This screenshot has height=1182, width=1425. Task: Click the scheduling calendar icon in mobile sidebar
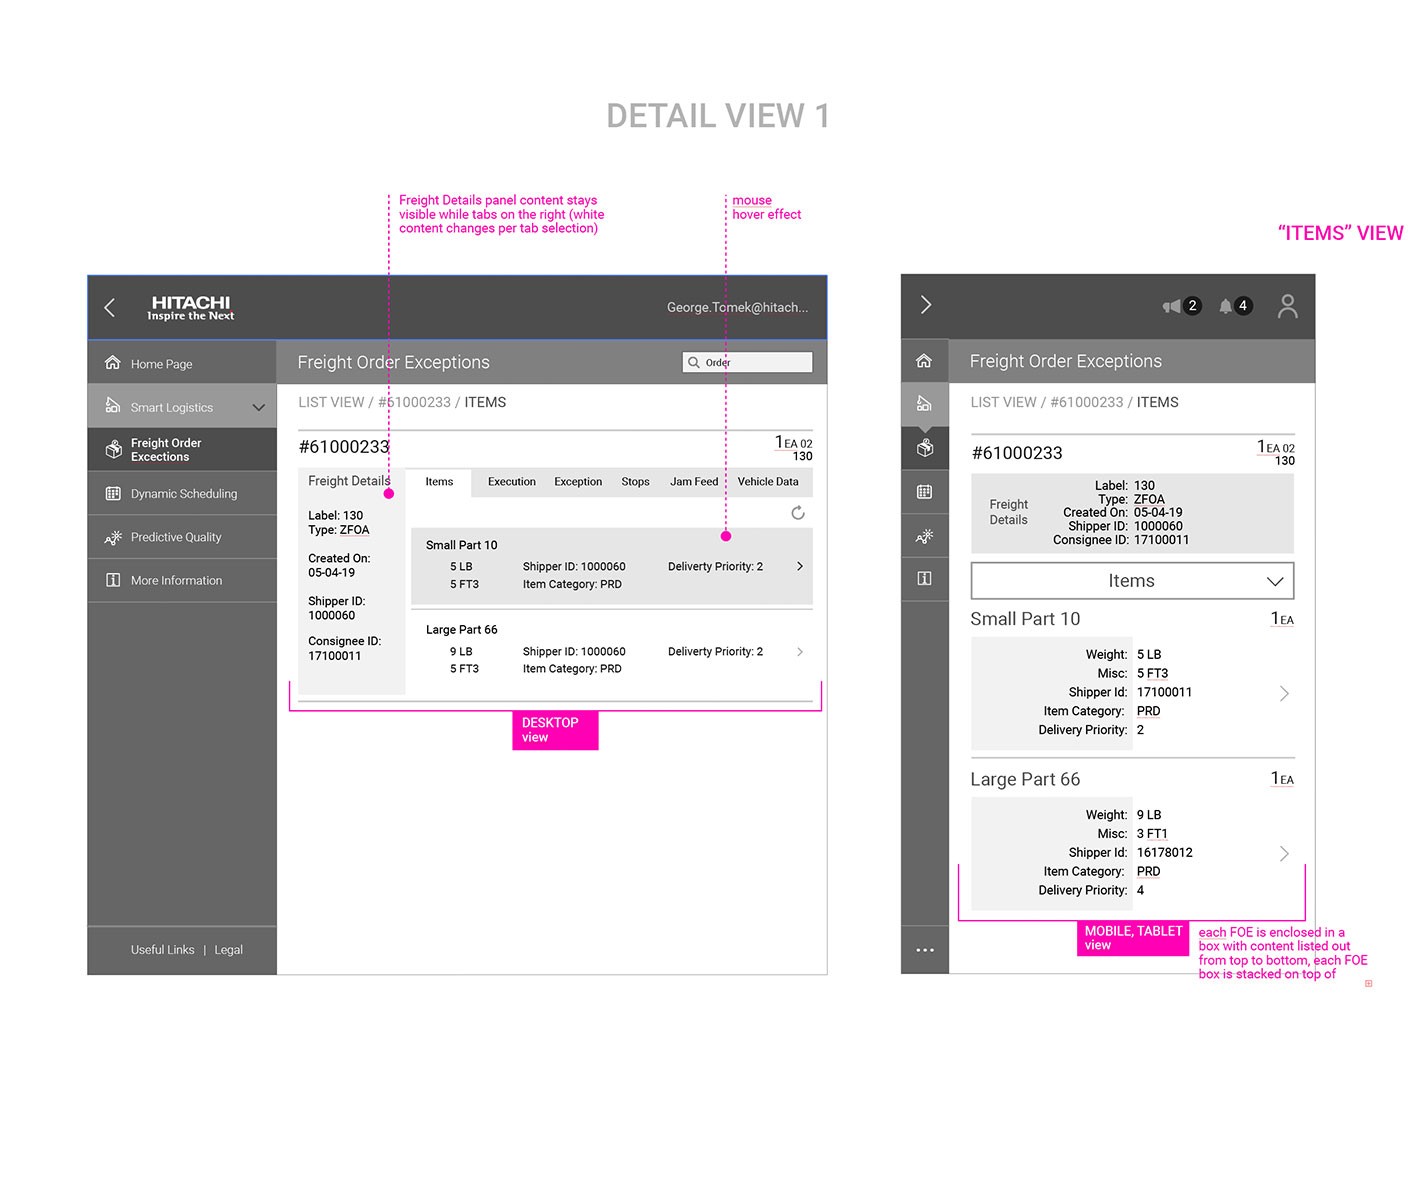pos(925,492)
